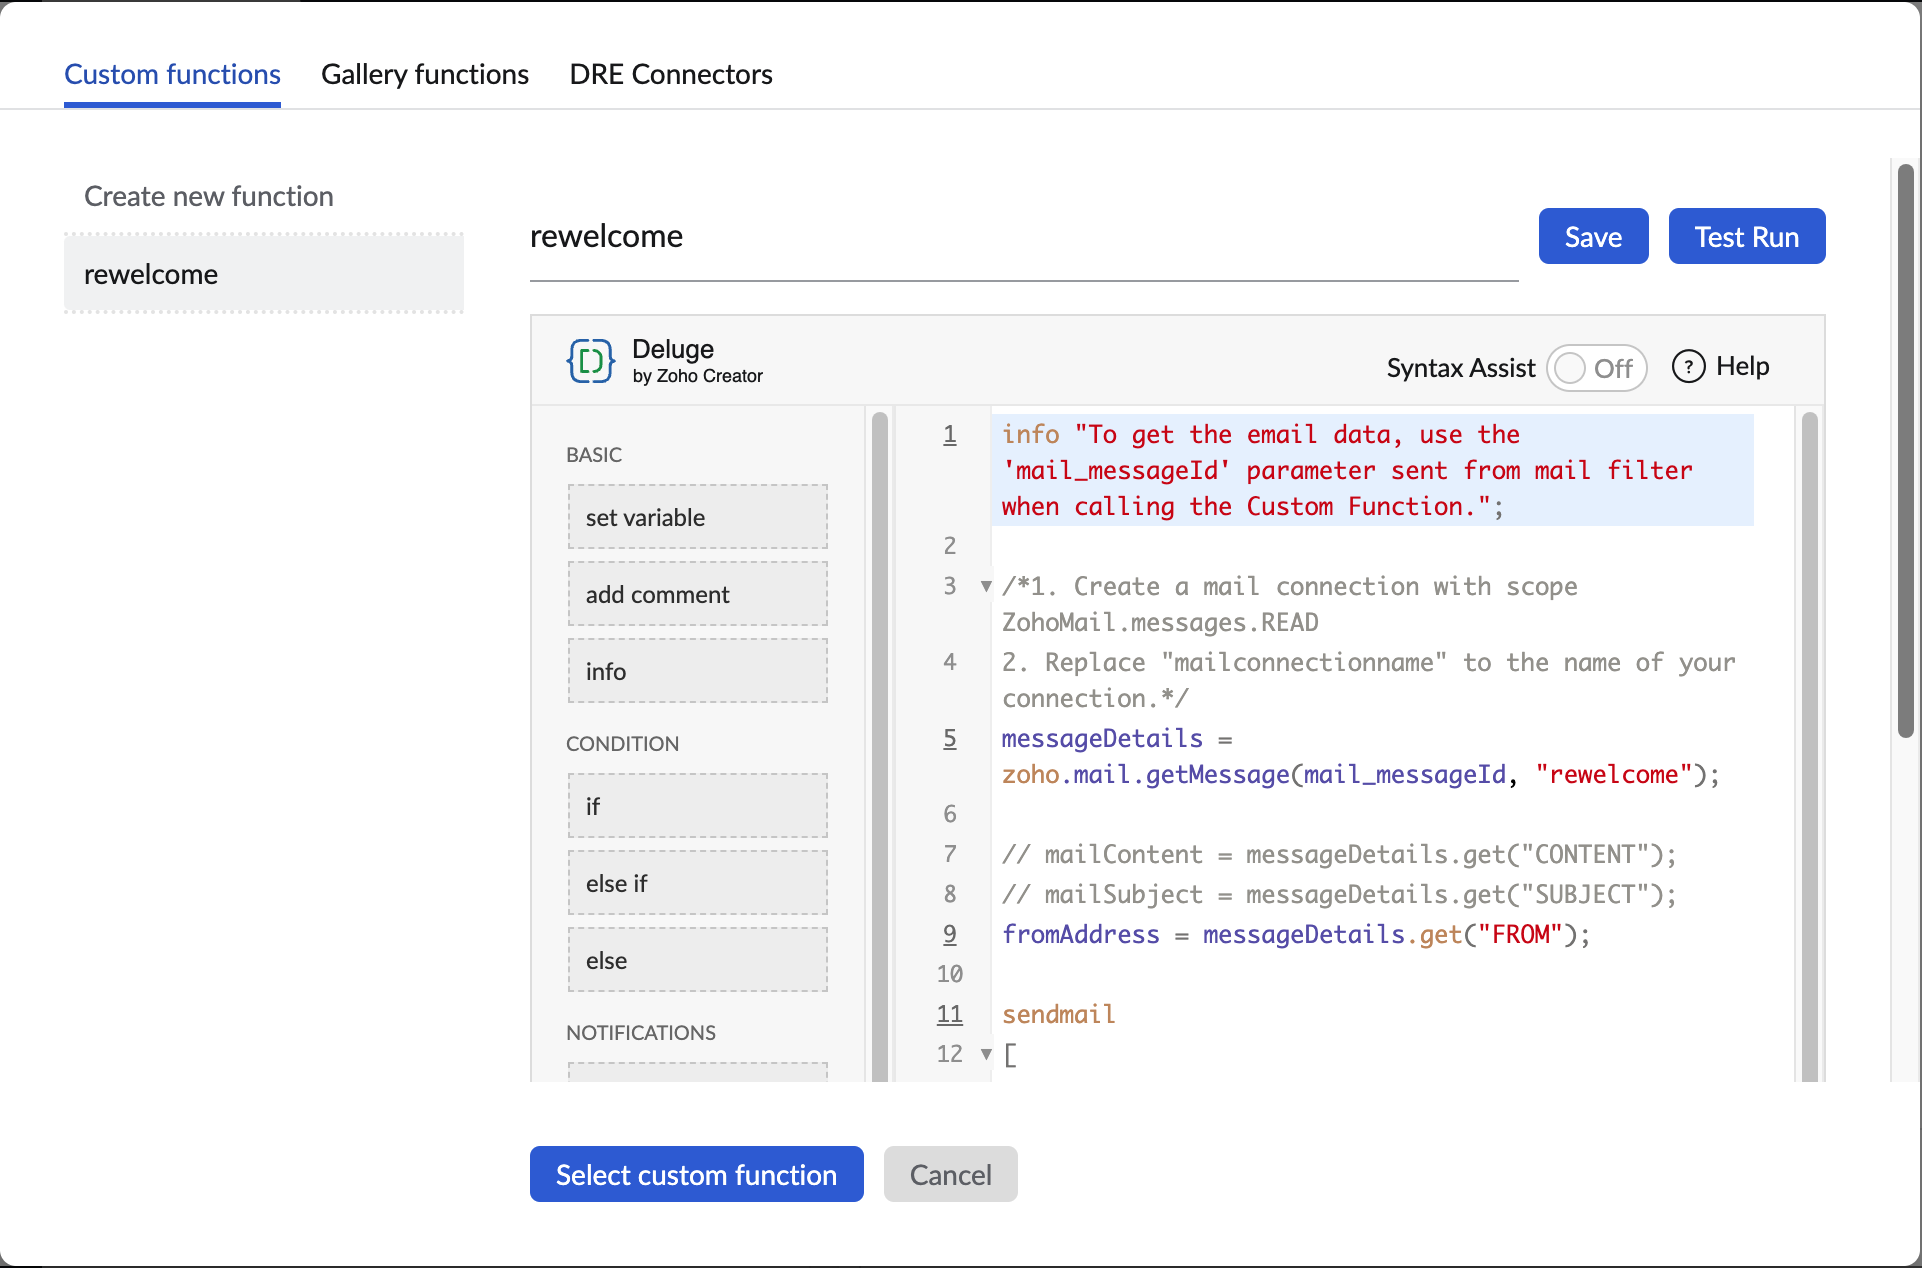The width and height of the screenshot is (1922, 1268).
Task: Click the Test Run button
Action: click(x=1747, y=235)
